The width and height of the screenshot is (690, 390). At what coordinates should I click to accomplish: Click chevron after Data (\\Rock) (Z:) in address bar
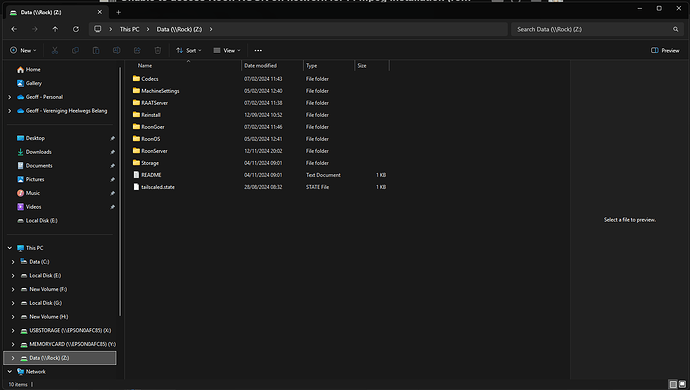[x=211, y=29]
